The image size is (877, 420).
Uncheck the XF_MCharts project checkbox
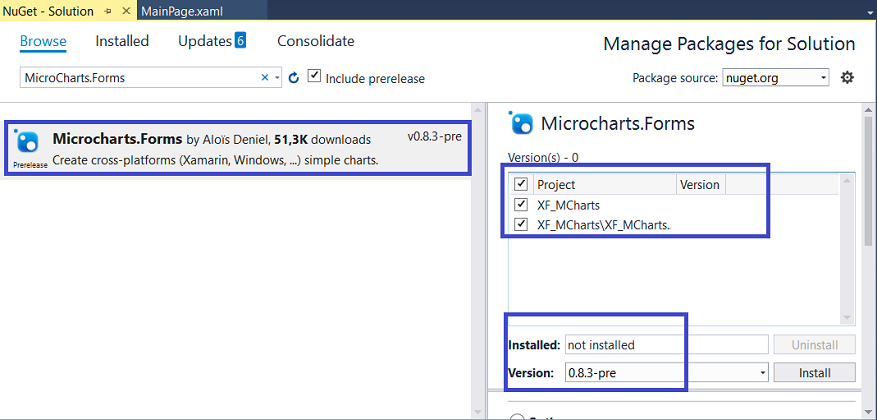coord(520,204)
